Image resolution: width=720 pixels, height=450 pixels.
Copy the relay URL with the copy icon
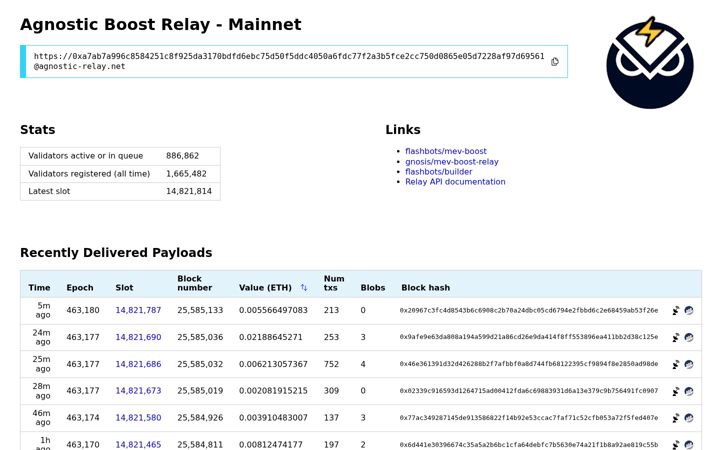555,62
